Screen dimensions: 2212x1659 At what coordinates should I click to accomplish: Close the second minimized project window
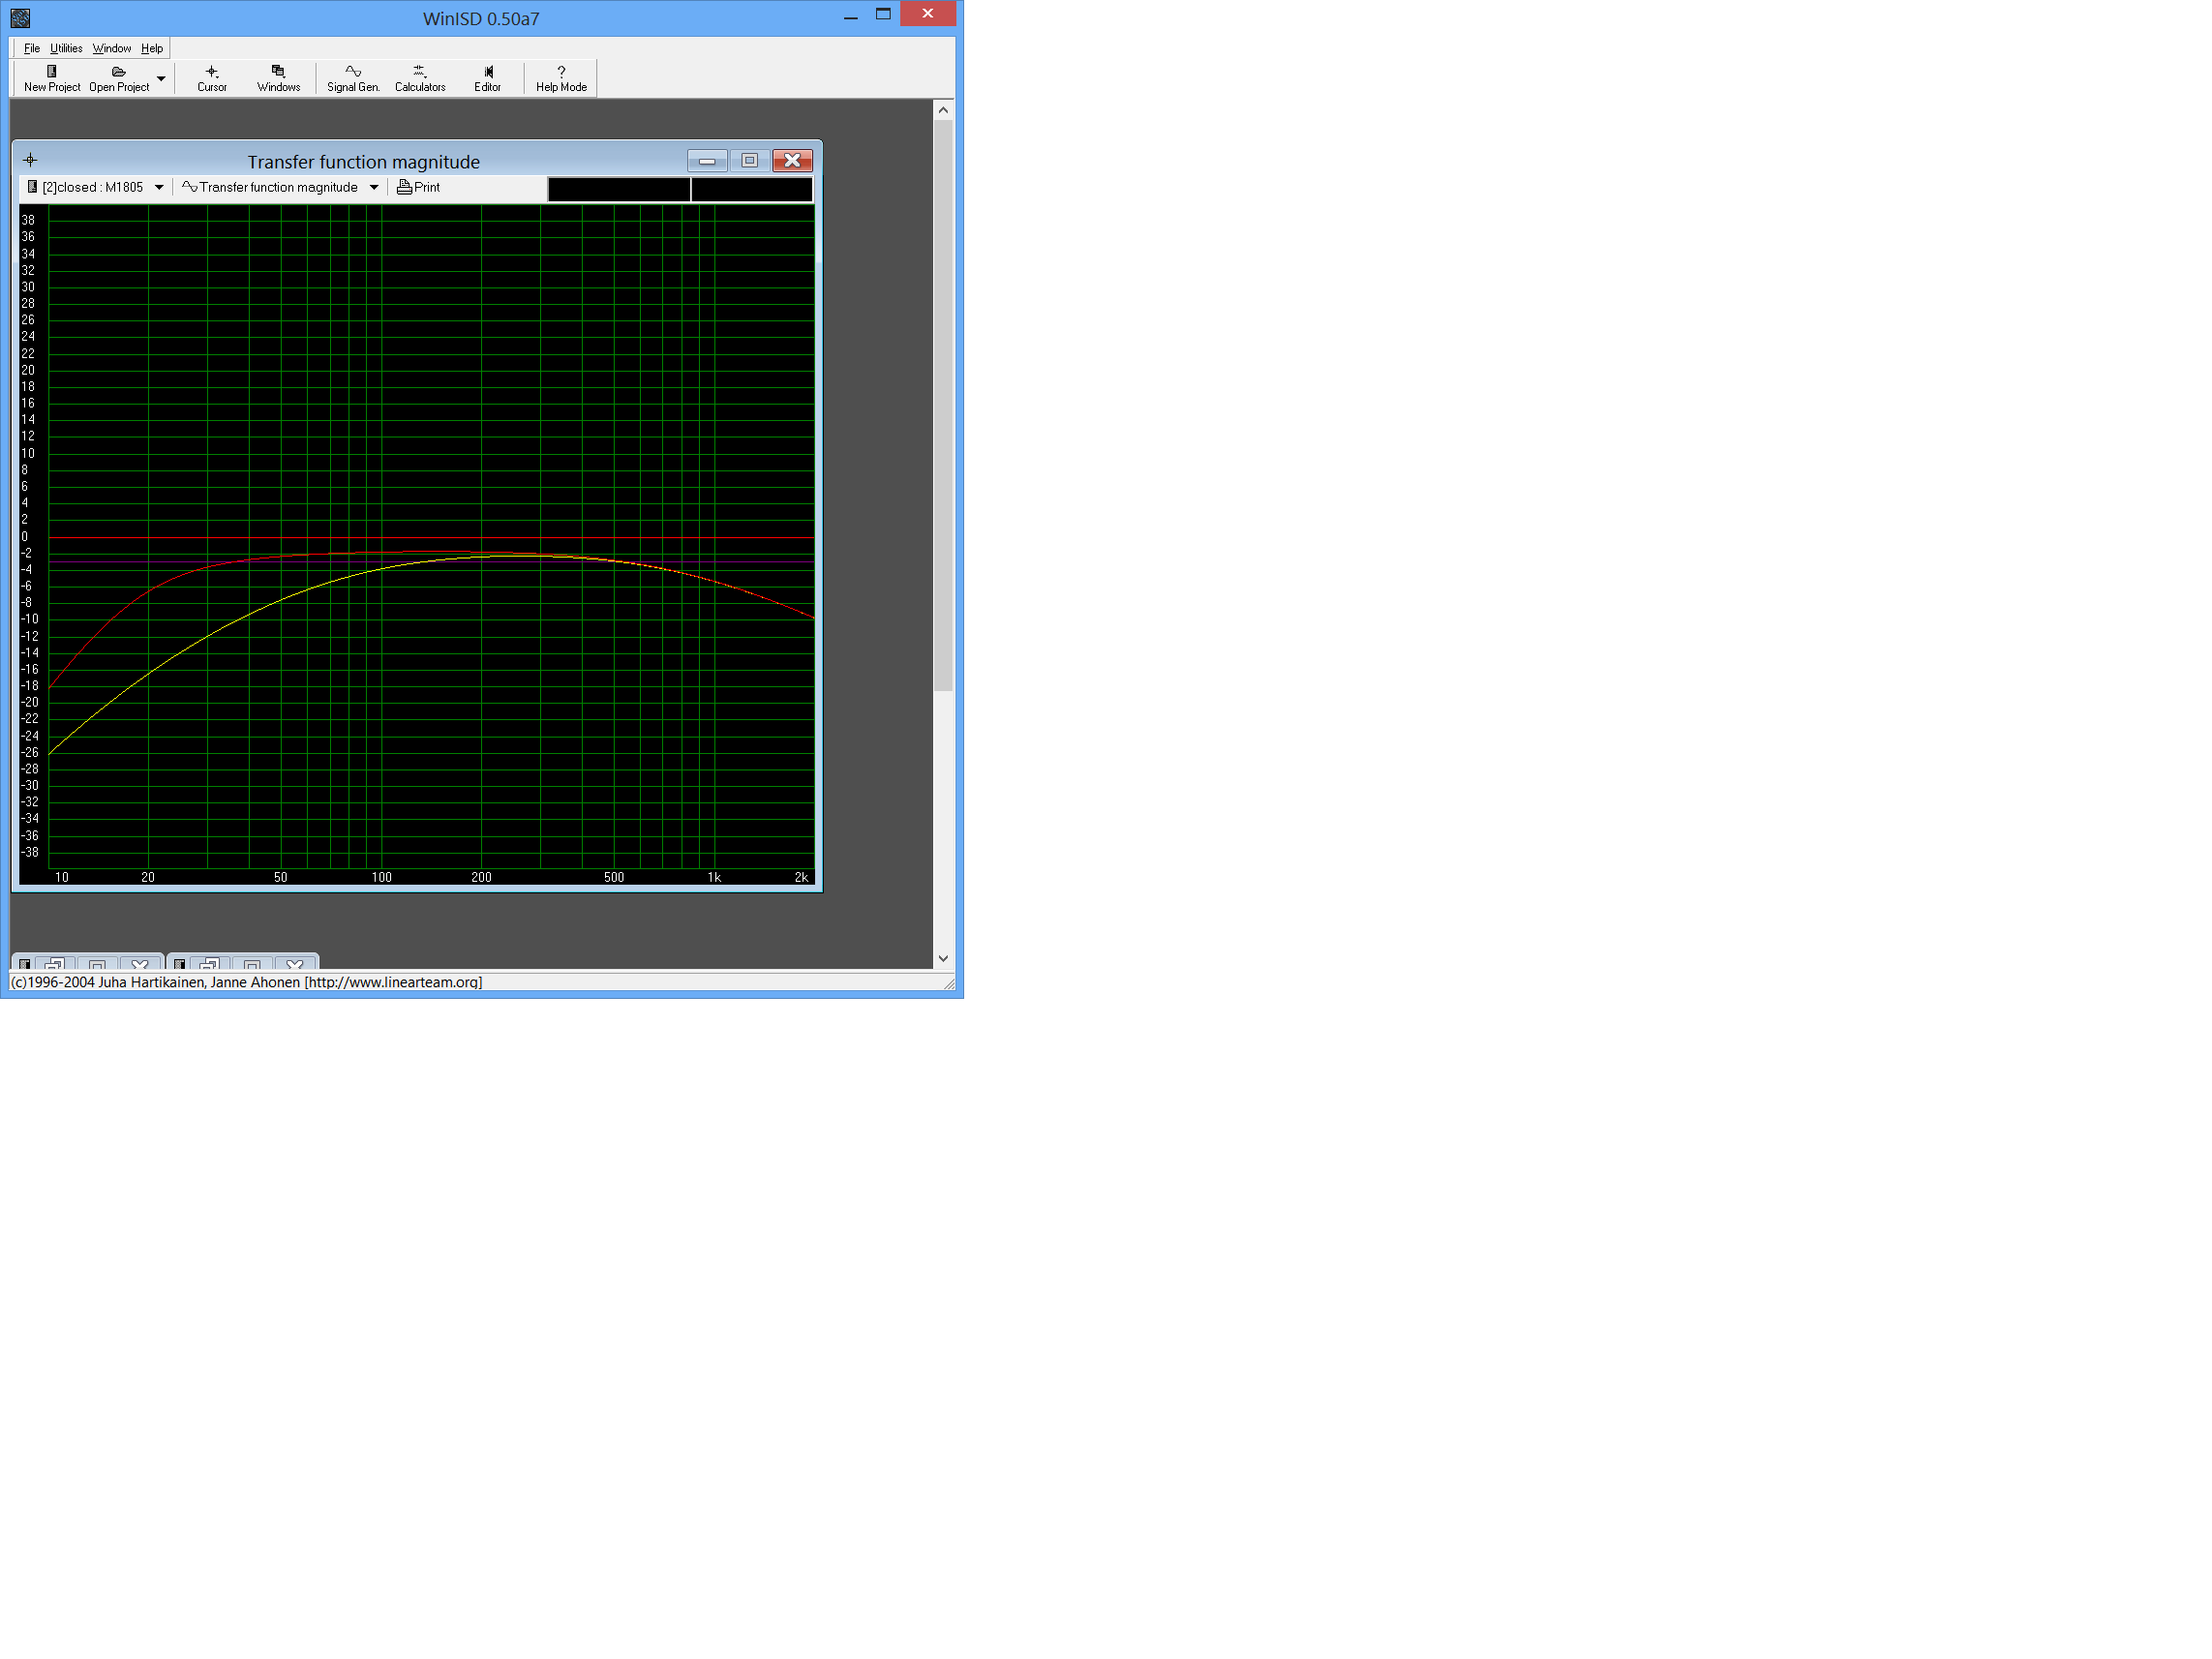pos(295,965)
